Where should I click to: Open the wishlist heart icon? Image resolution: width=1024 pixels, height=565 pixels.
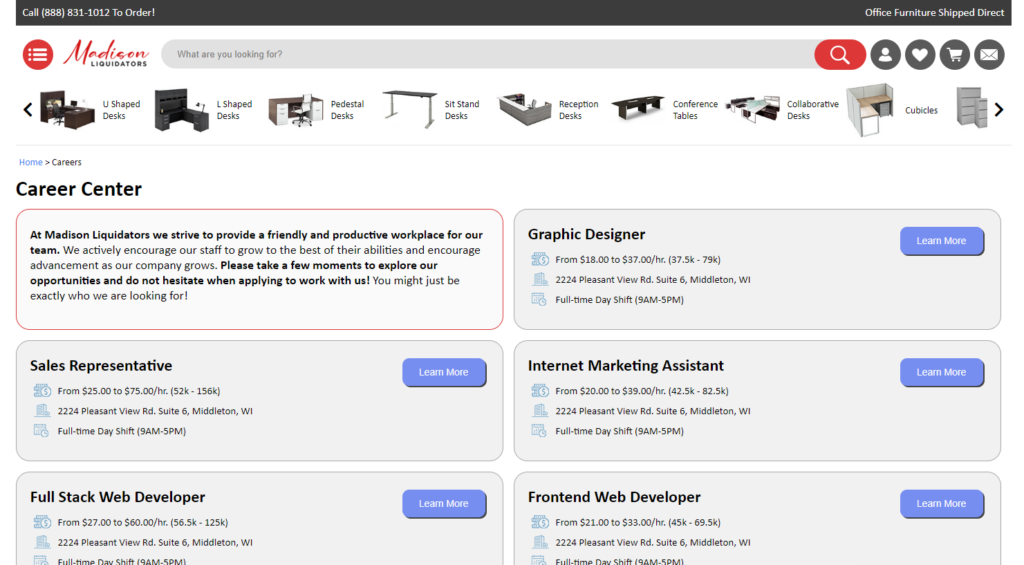920,54
